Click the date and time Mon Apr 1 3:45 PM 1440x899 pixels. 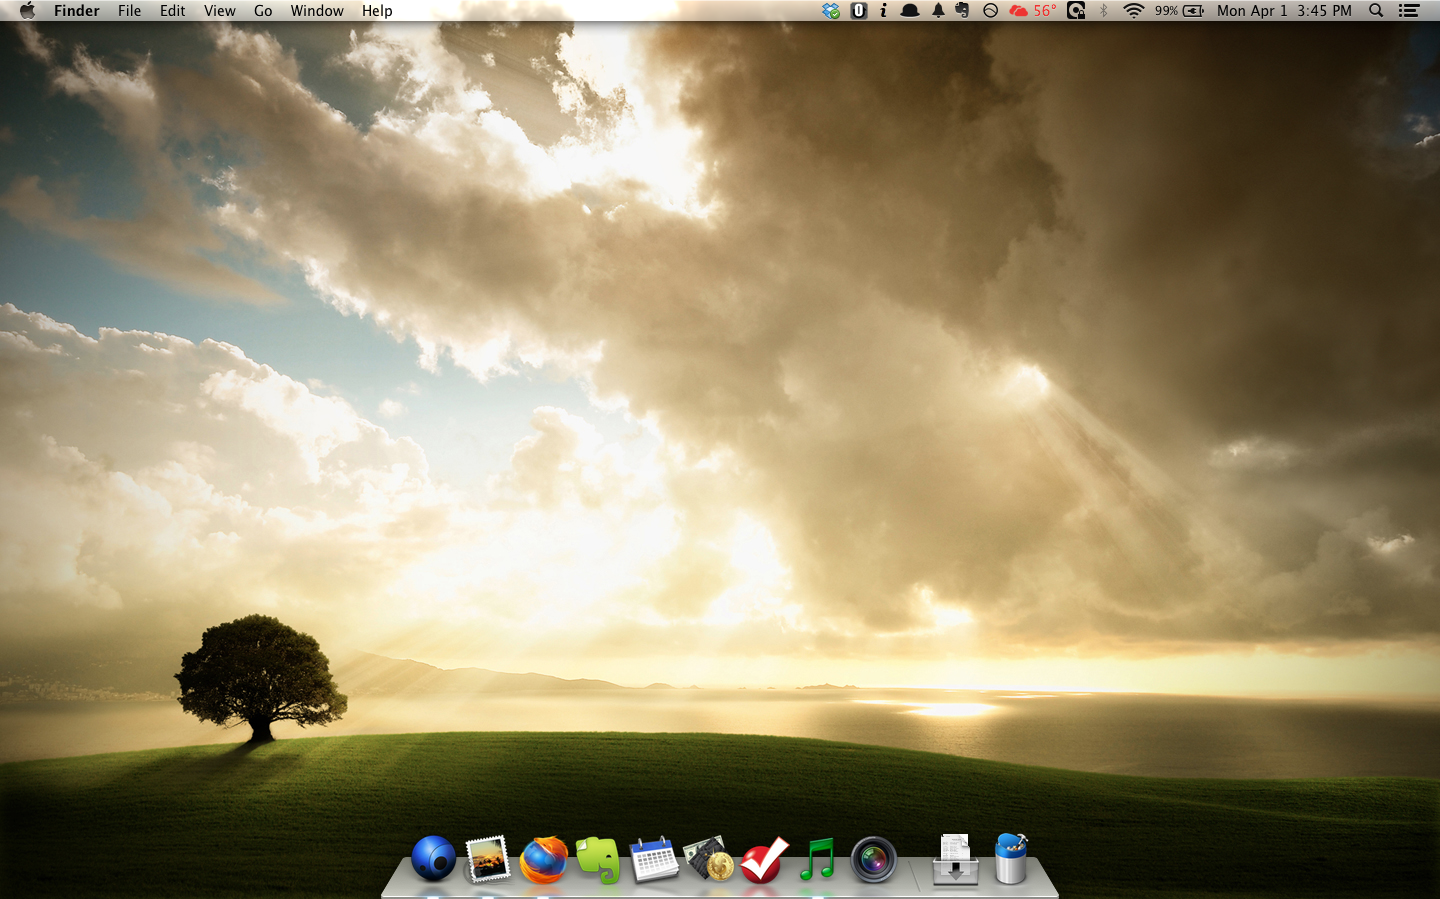[1284, 10]
